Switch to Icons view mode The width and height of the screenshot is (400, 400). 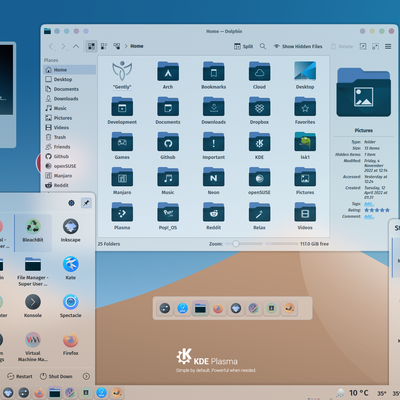tap(91, 46)
